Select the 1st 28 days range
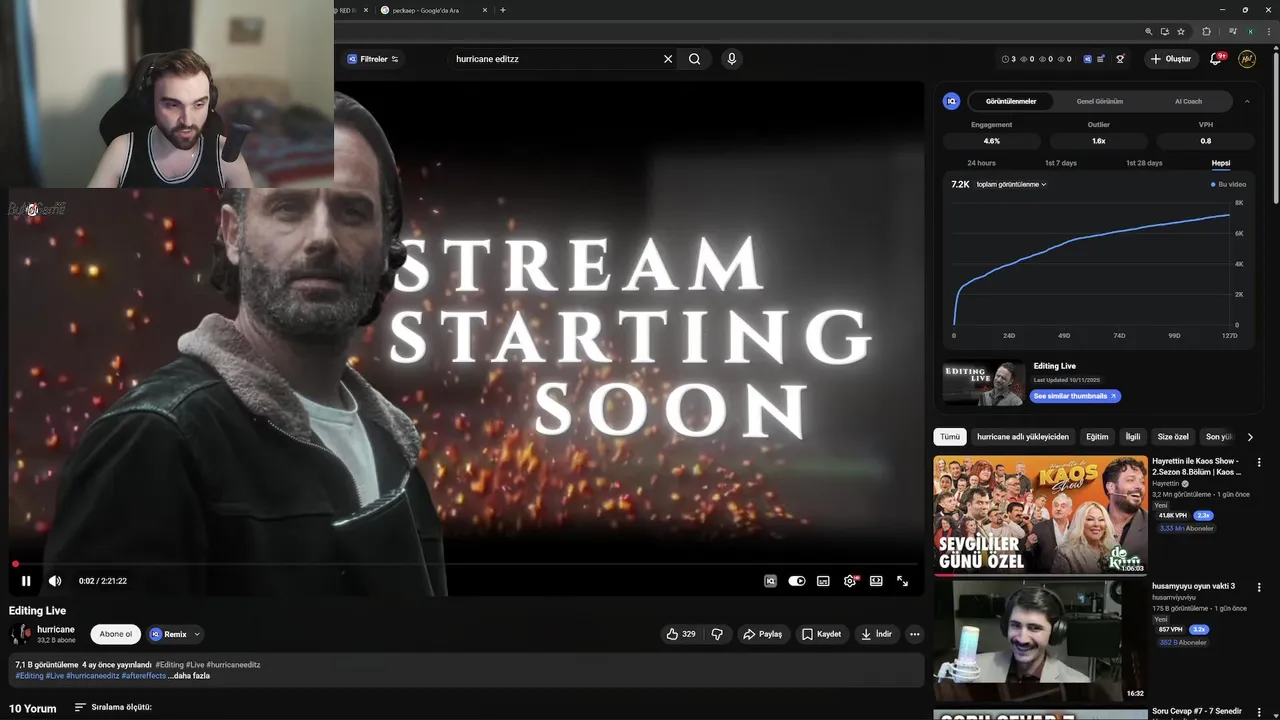This screenshot has width=1280, height=720. (x=1144, y=163)
